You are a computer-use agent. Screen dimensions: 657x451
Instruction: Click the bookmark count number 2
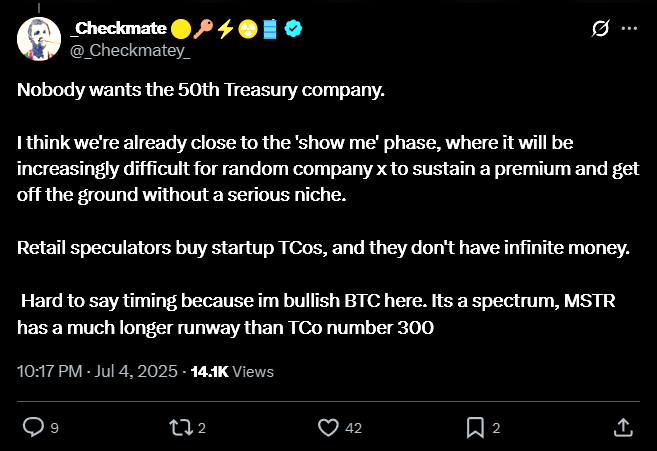tap(496, 428)
